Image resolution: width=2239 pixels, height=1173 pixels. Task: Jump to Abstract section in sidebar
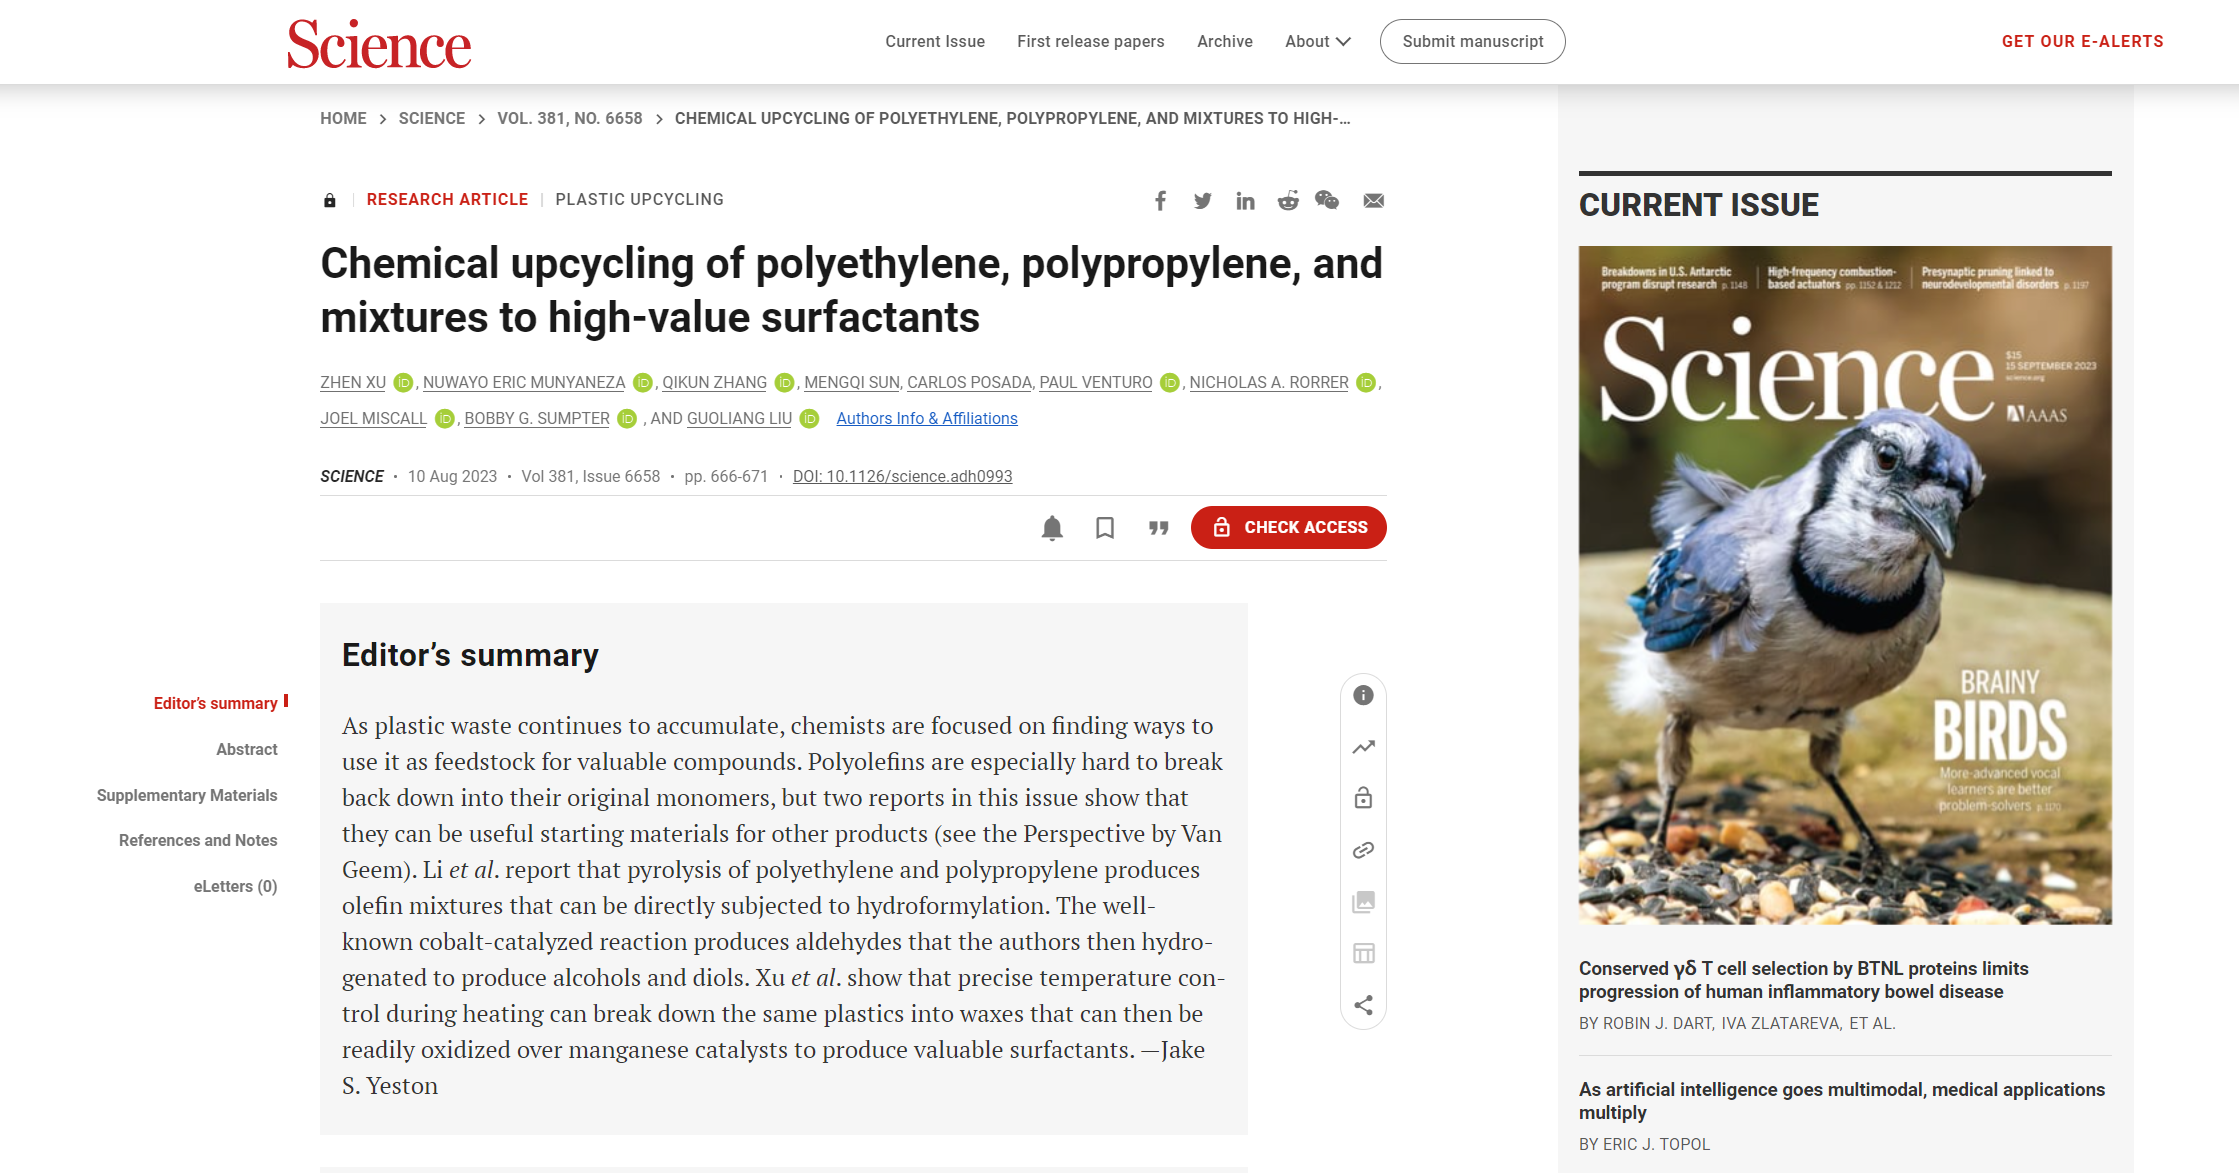point(246,749)
